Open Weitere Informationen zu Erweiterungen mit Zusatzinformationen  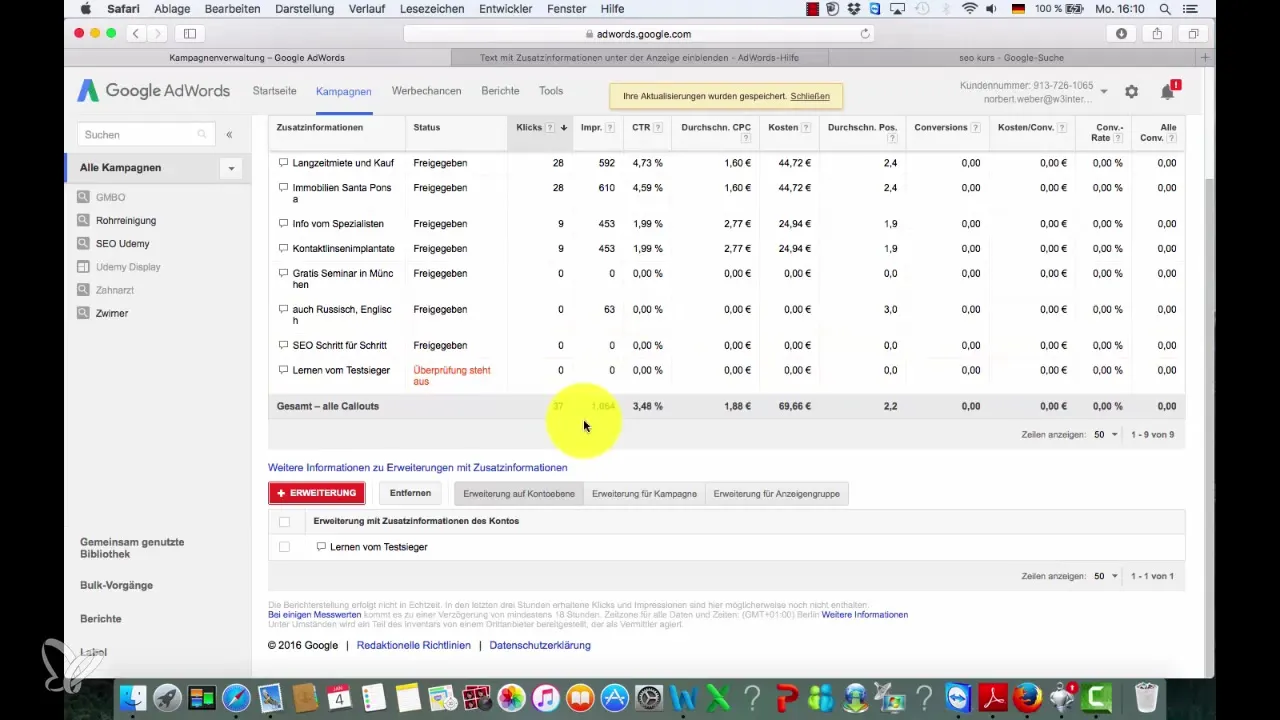coord(417,467)
